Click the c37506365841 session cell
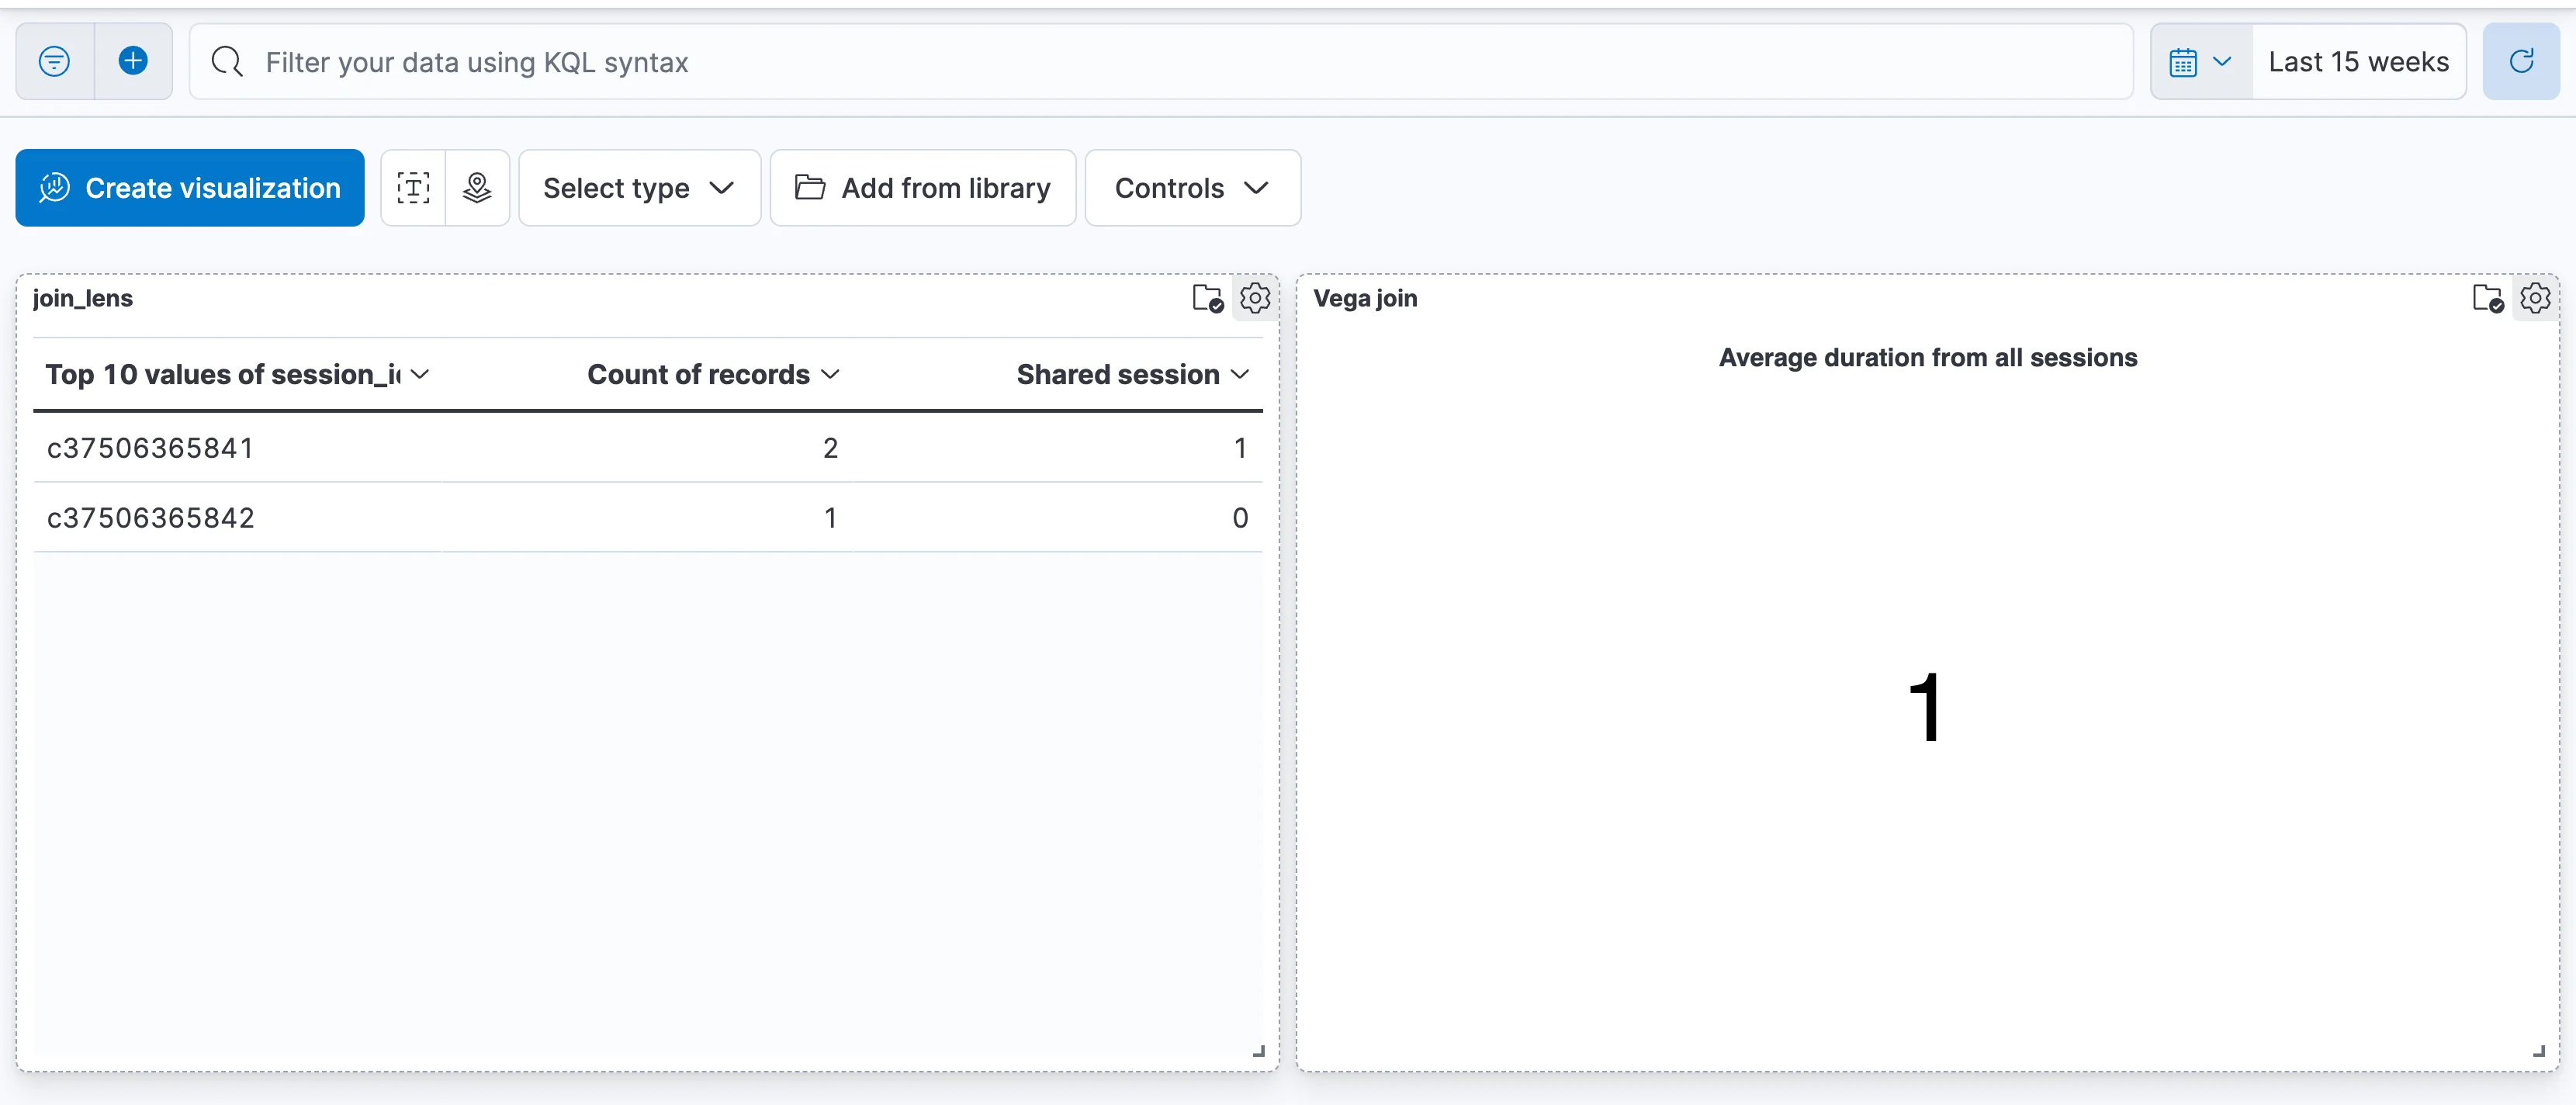 (x=151, y=448)
